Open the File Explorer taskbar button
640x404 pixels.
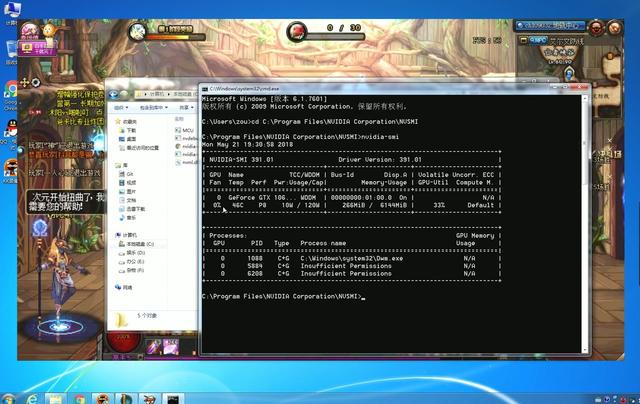pos(56,399)
